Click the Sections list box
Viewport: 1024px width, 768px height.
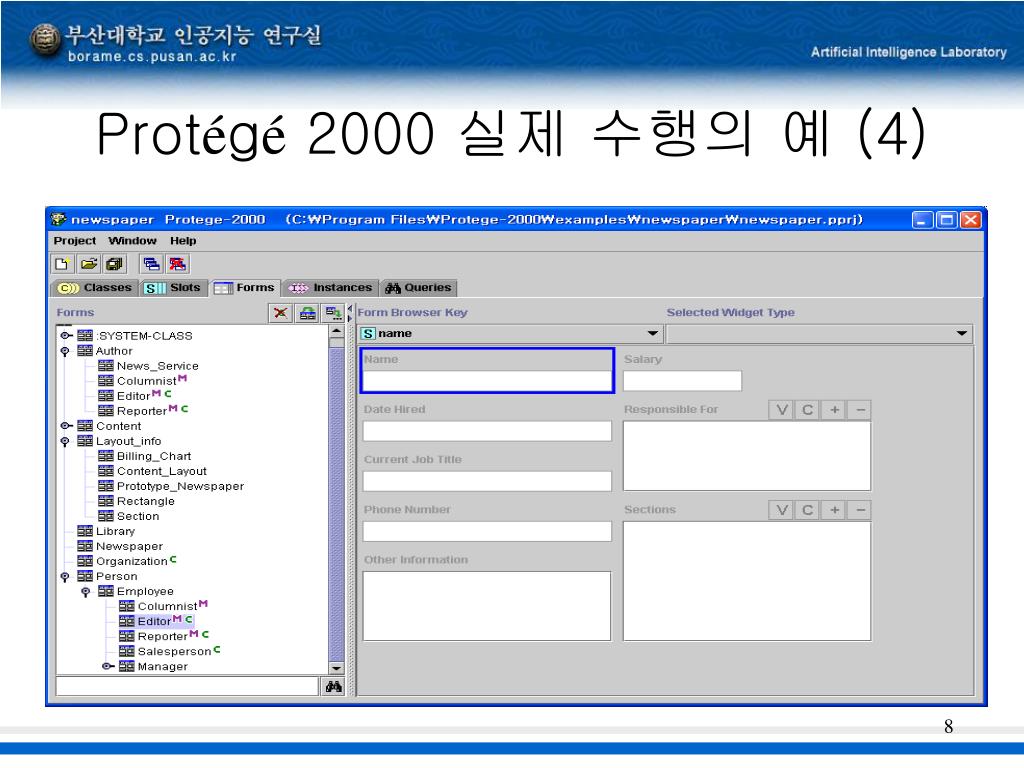point(747,581)
